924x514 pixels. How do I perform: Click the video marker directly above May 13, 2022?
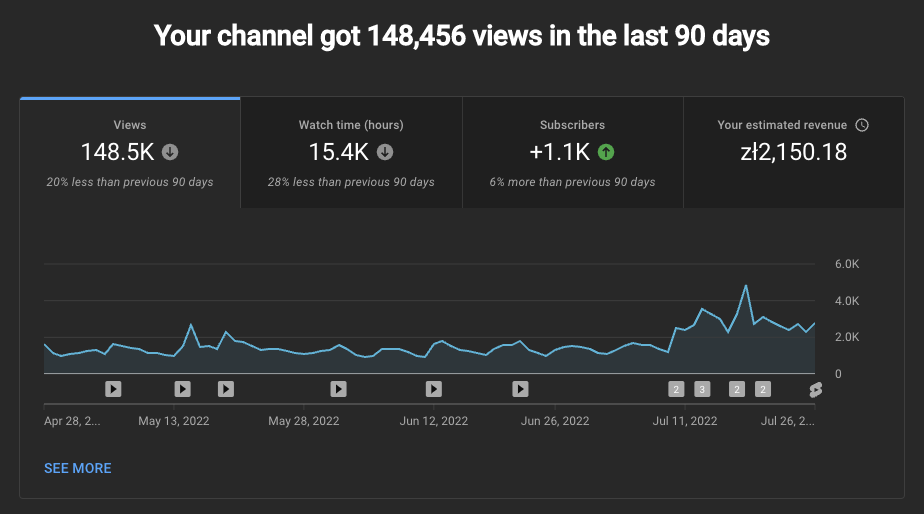point(182,389)
